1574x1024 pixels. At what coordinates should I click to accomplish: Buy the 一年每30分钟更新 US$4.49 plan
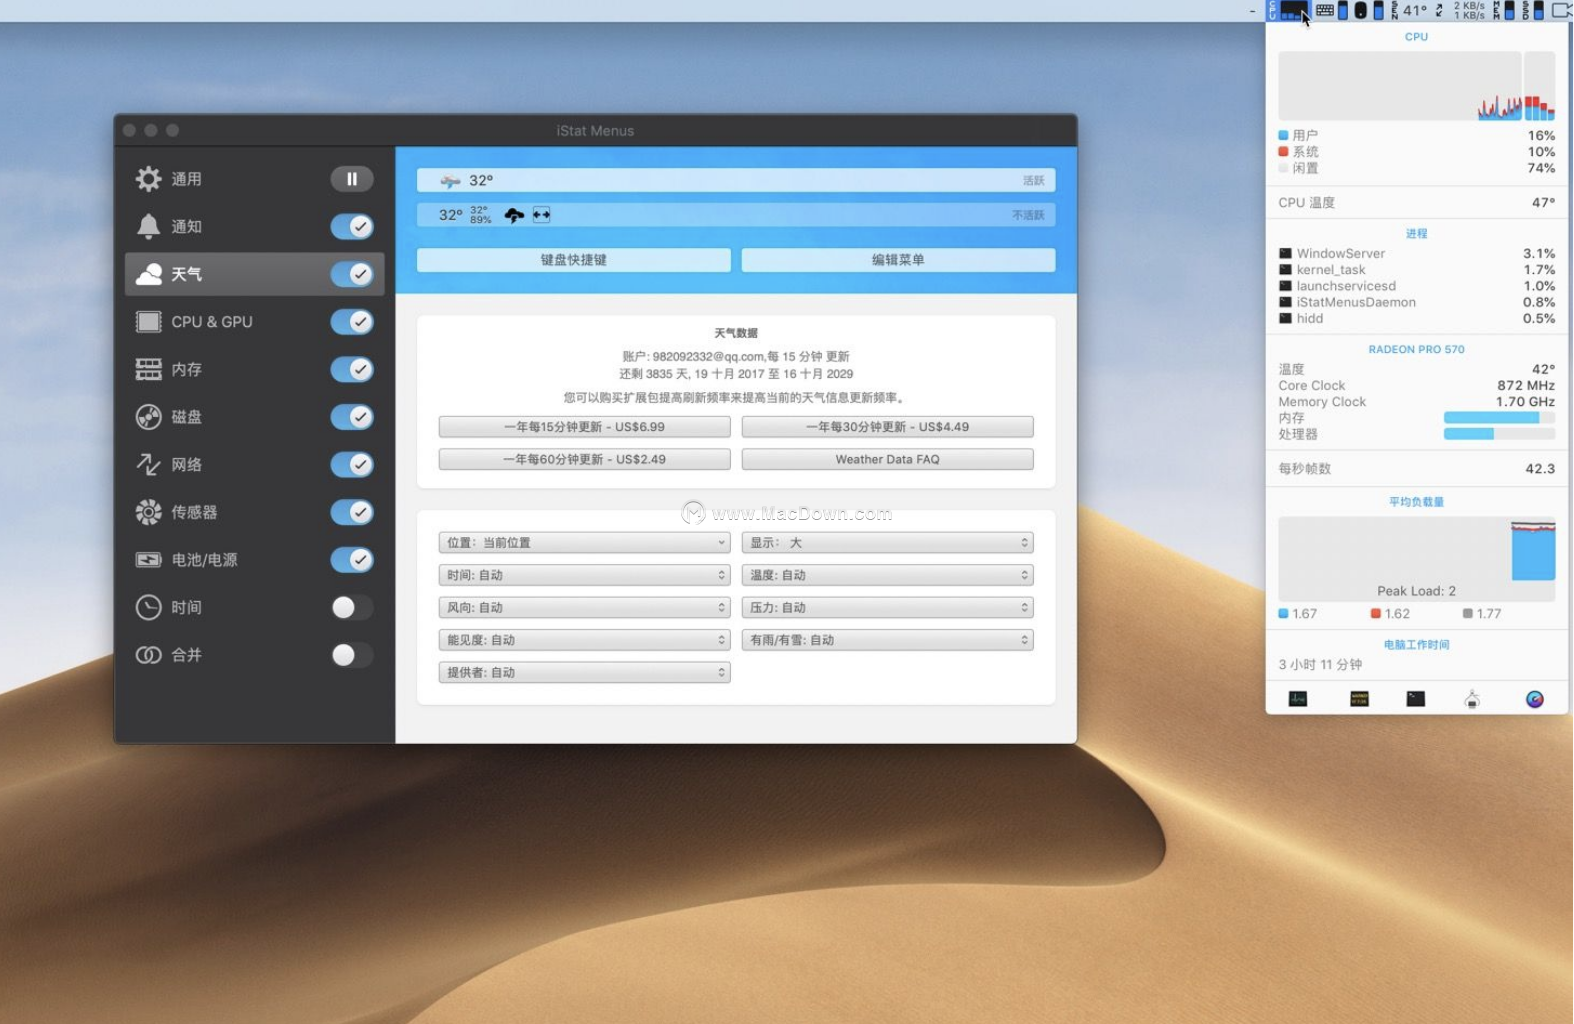click(887, 427)
